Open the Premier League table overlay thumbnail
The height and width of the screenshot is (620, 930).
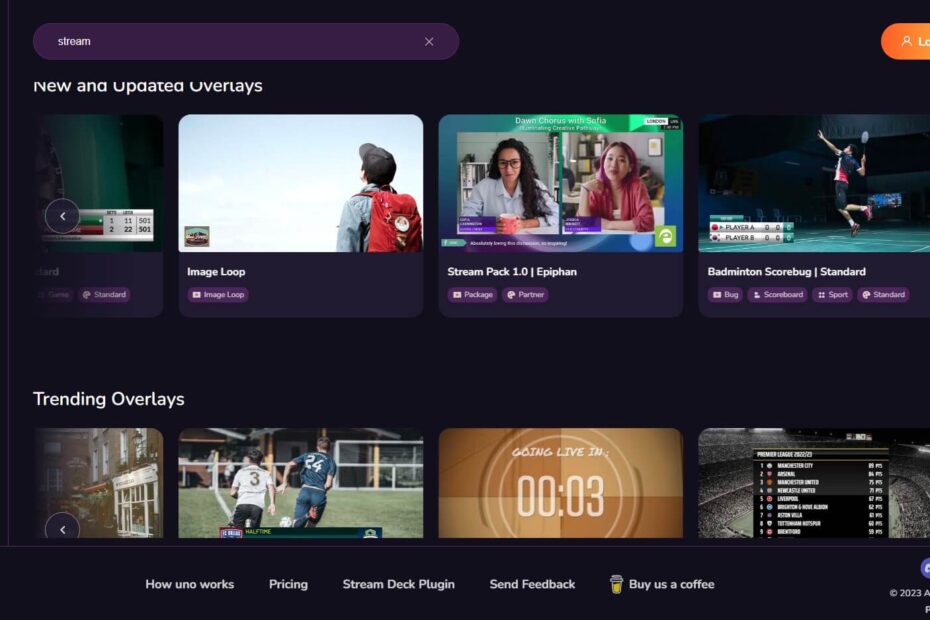tap(813, 483)
